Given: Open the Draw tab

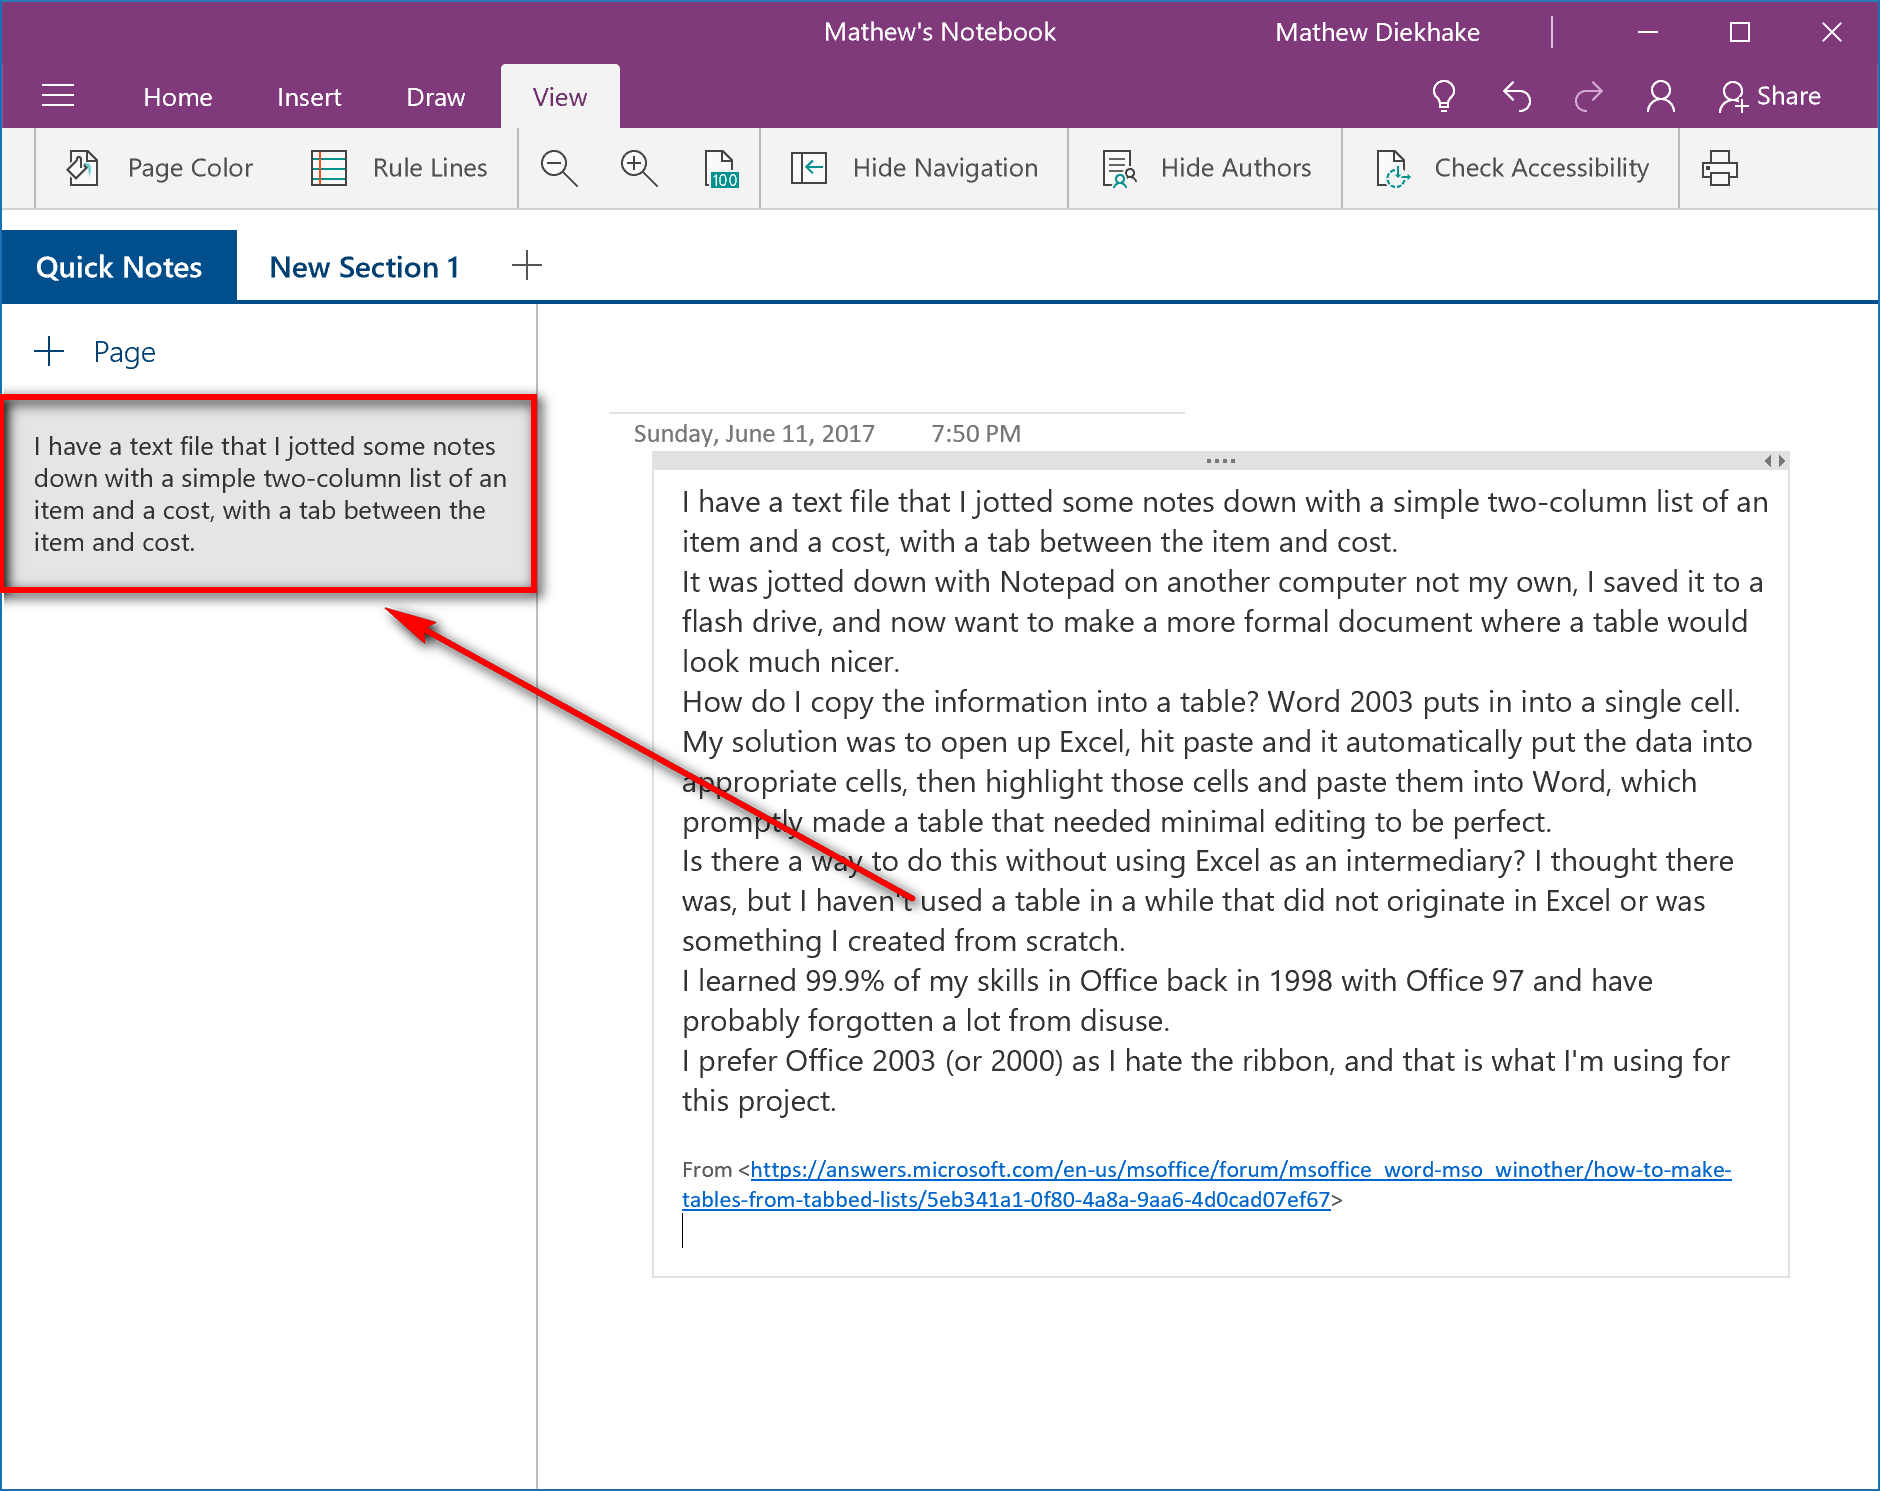Looking at the screenshot, I should pos(435,97).
